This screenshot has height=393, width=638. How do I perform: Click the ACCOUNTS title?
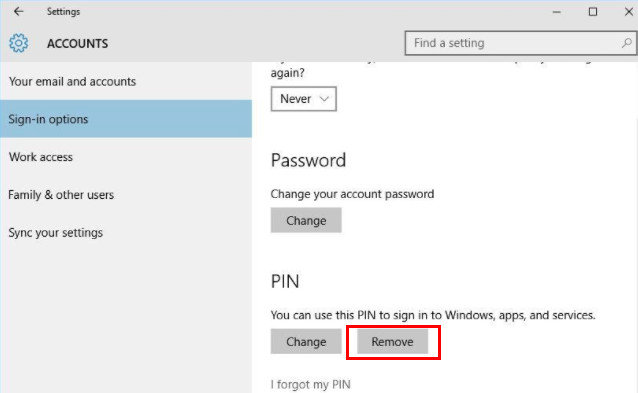[77, 44]
